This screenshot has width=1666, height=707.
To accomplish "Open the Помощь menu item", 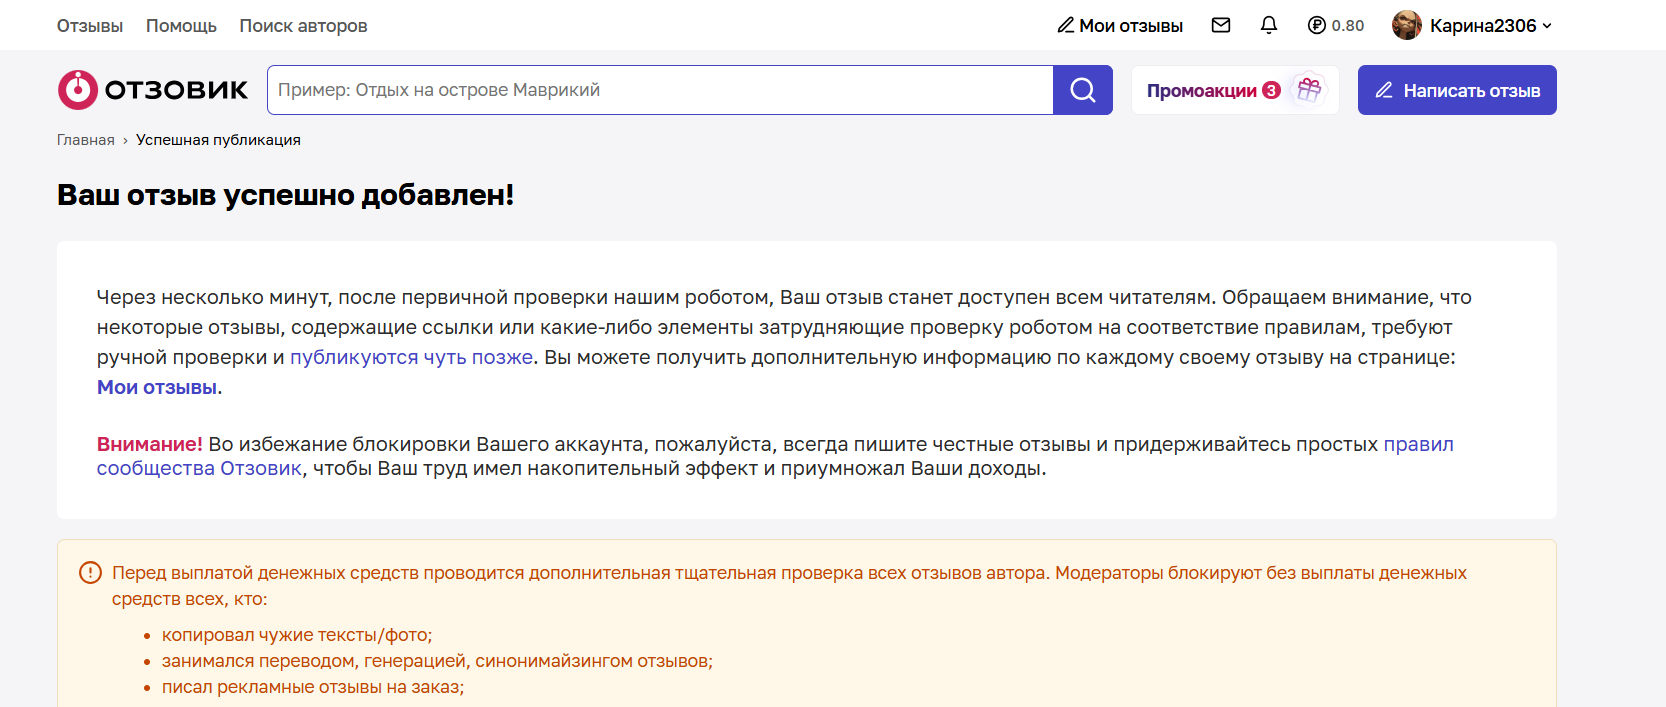I will pyautogui.click(x=181, y=26).
